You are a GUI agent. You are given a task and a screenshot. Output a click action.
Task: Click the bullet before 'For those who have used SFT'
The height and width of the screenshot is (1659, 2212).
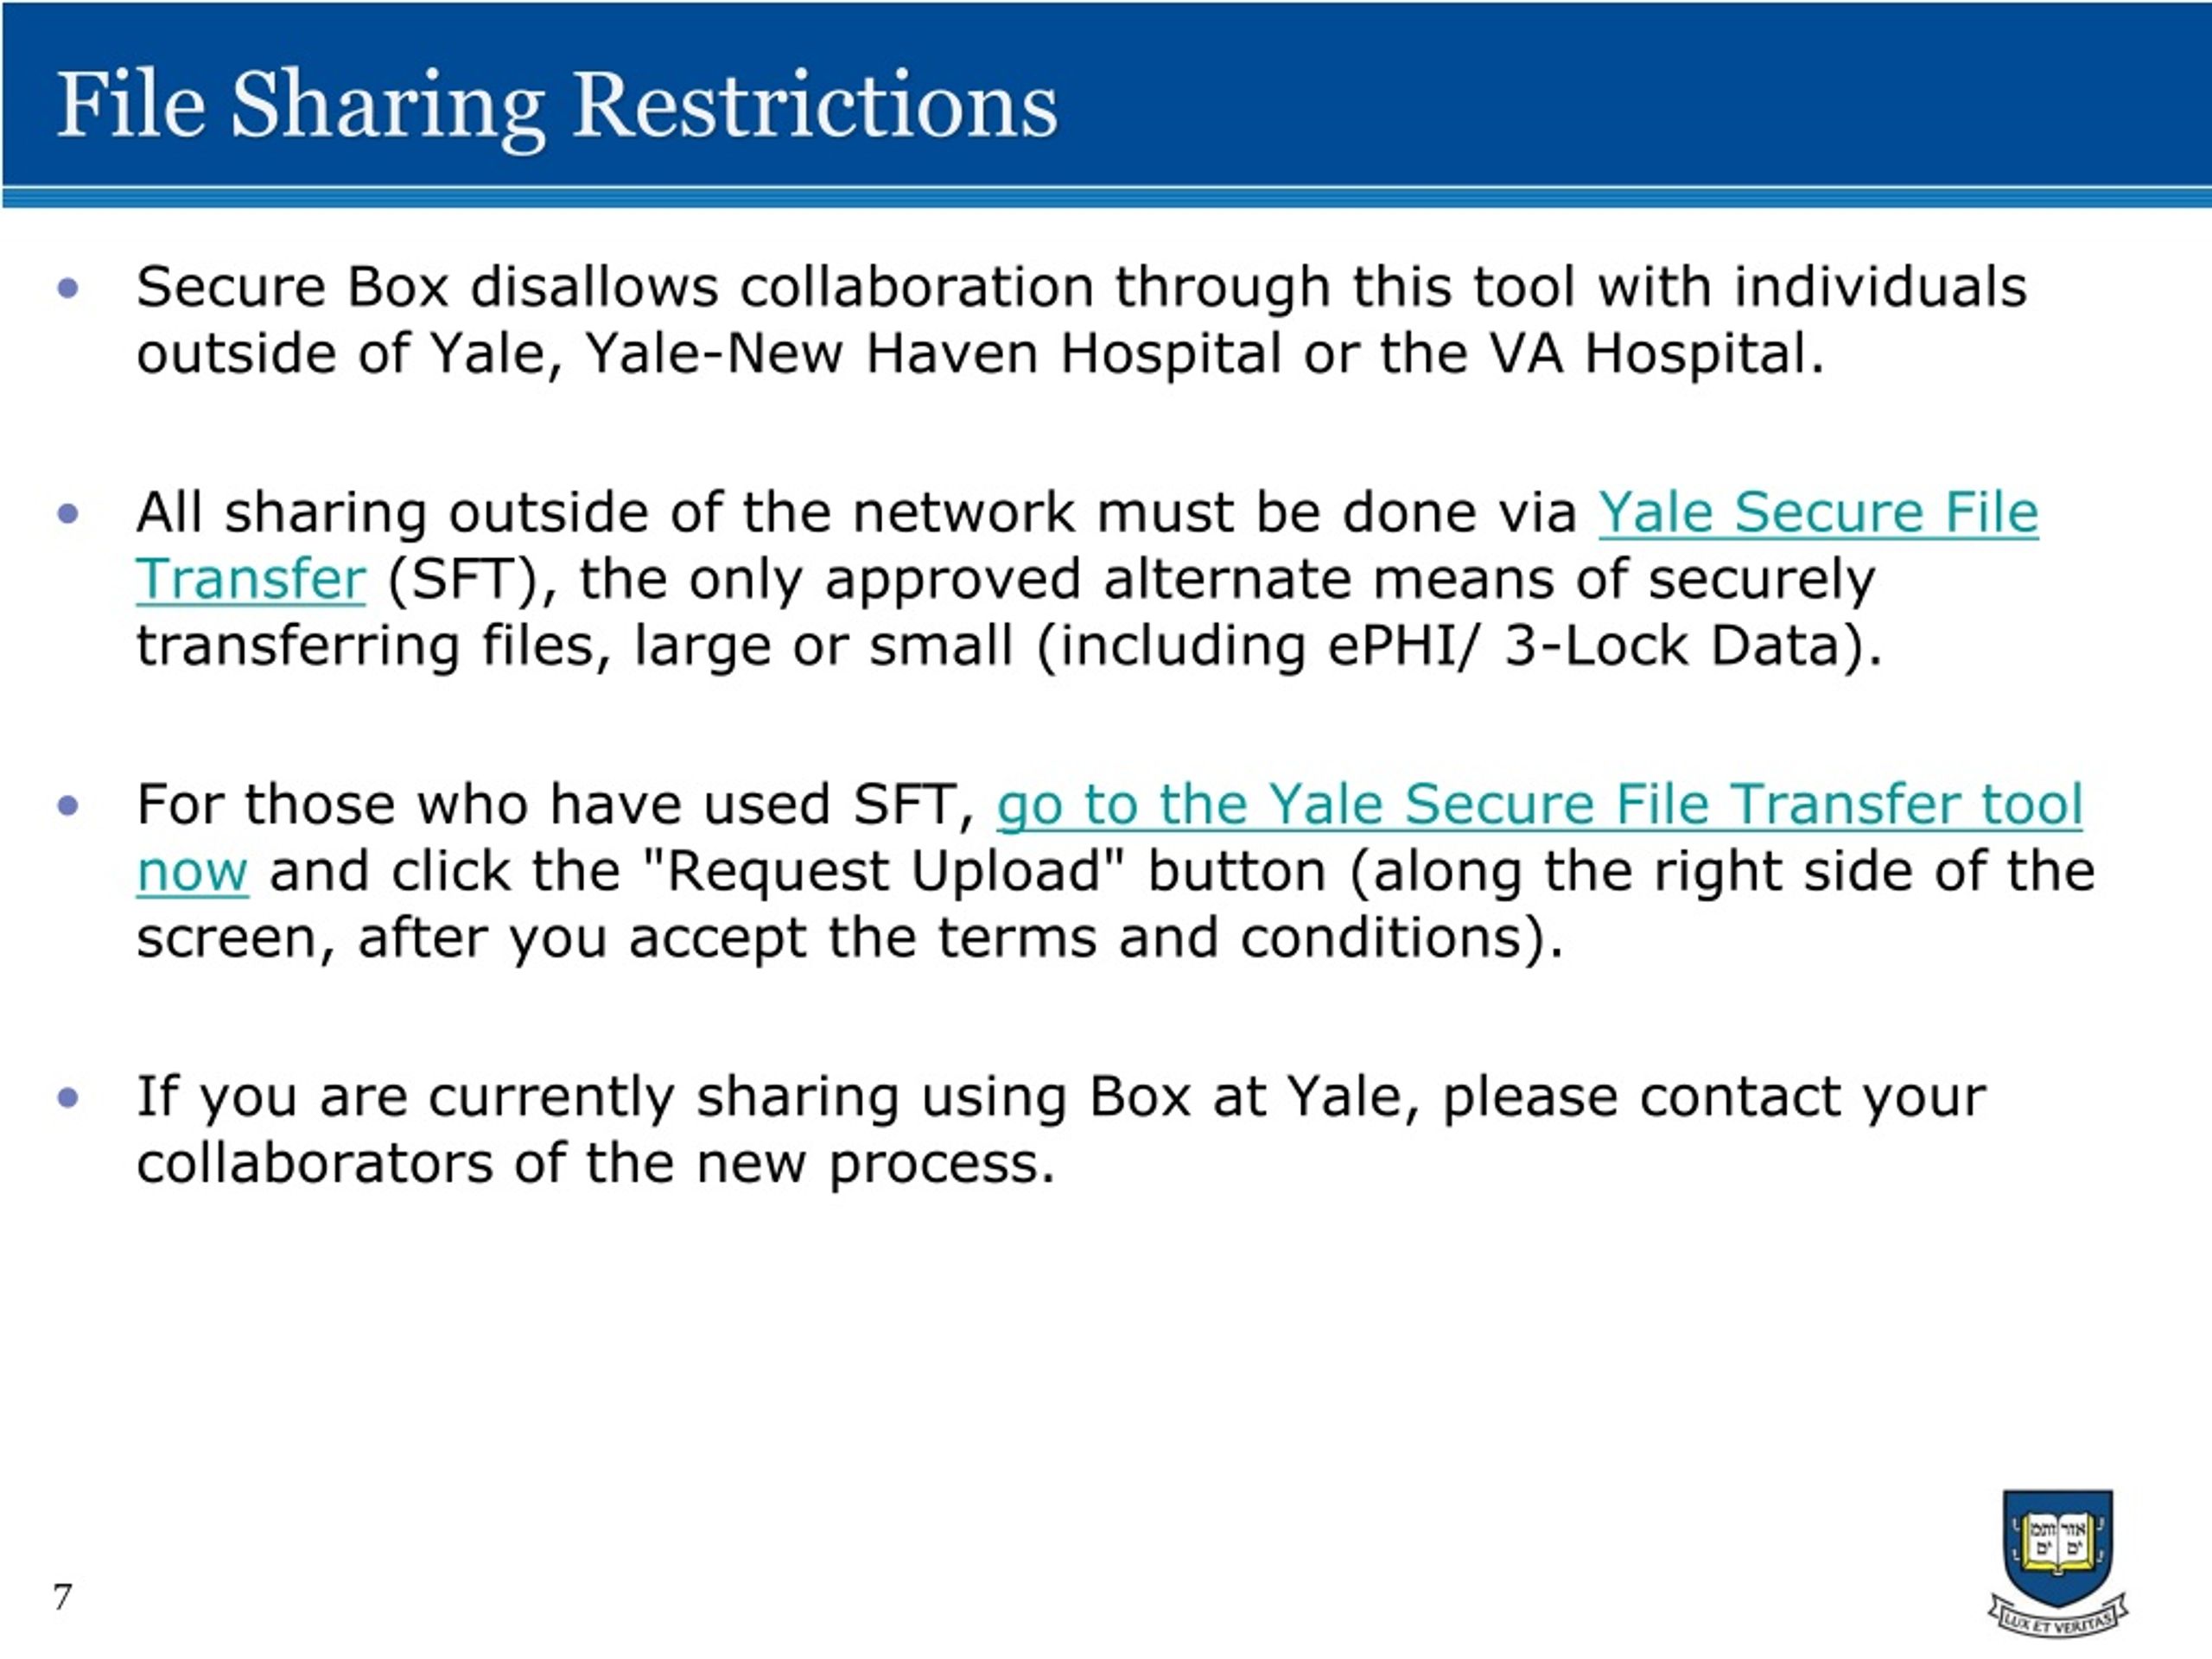68,806
